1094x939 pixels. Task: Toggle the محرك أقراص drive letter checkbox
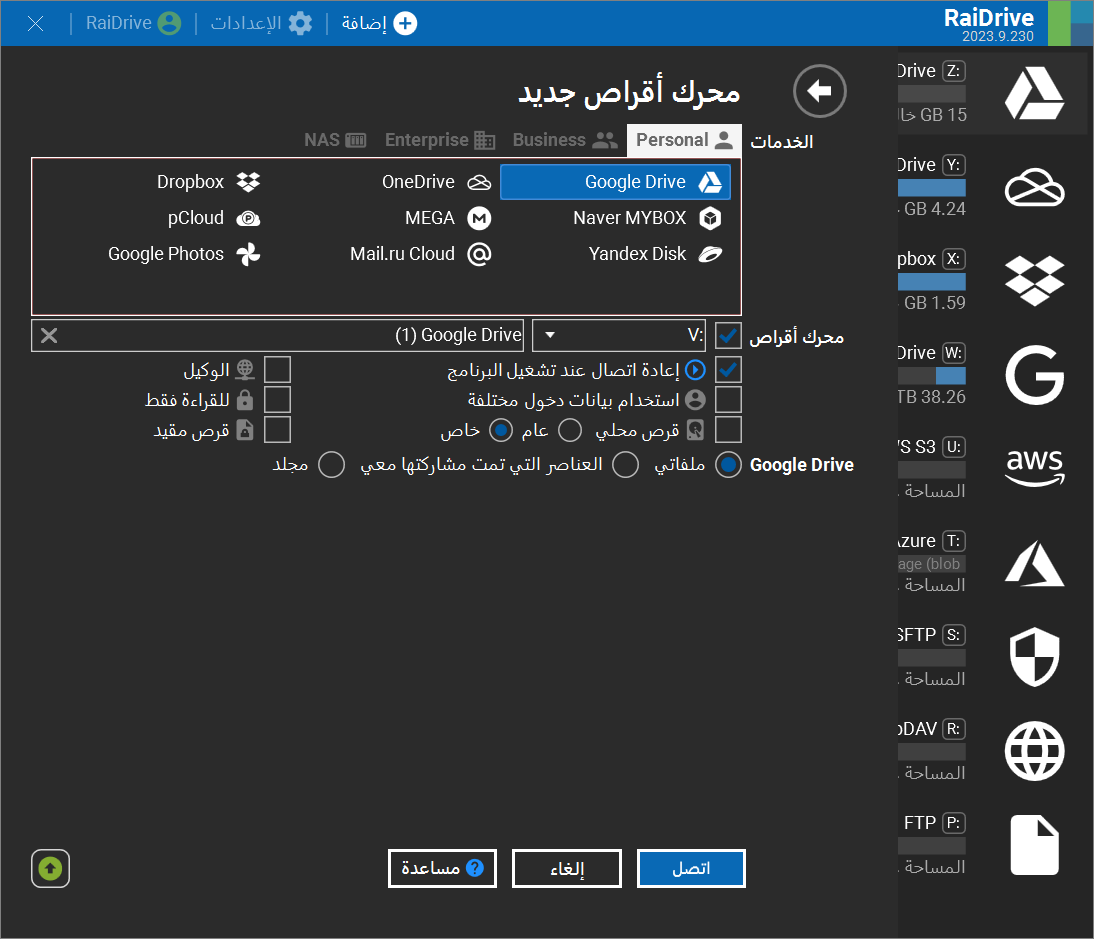point(728,336)
